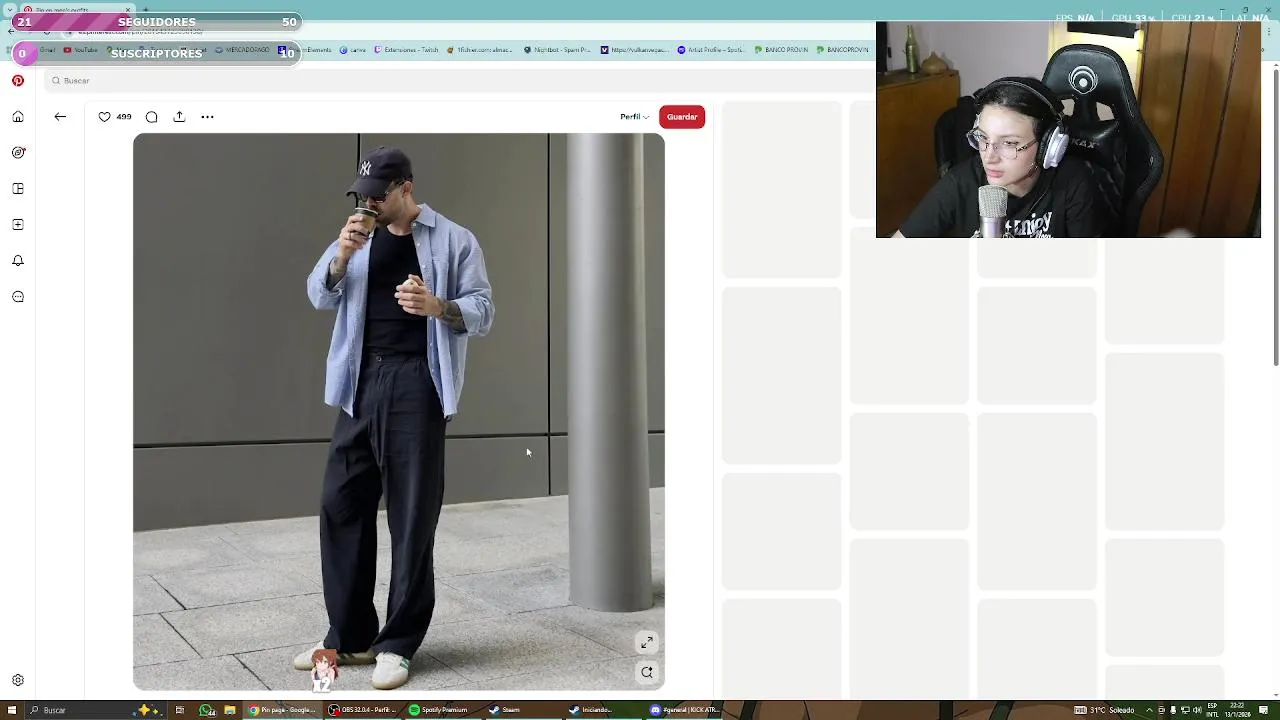
Task: Open Extensiones - Twitch bookmark
Action: (x=406, y=50)
